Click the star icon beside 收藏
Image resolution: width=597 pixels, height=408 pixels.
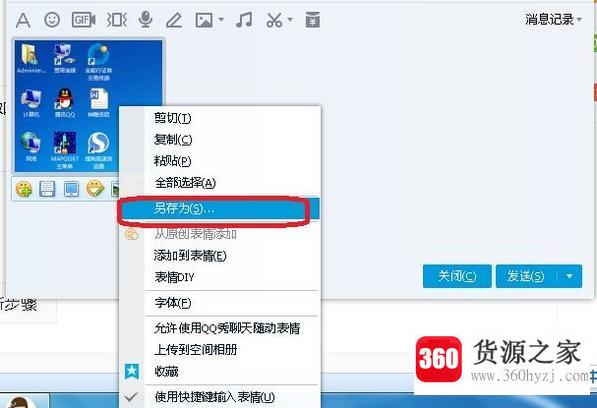coord(132,371)
